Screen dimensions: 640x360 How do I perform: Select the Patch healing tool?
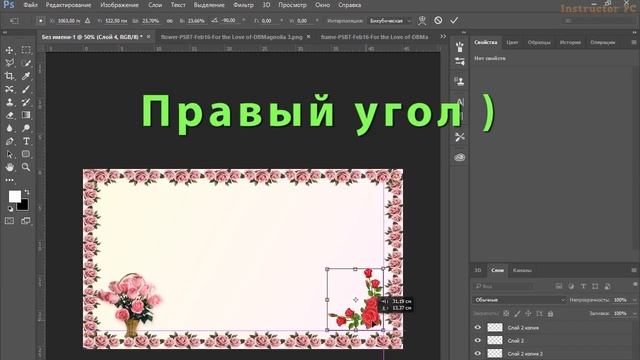pos(9,89)
